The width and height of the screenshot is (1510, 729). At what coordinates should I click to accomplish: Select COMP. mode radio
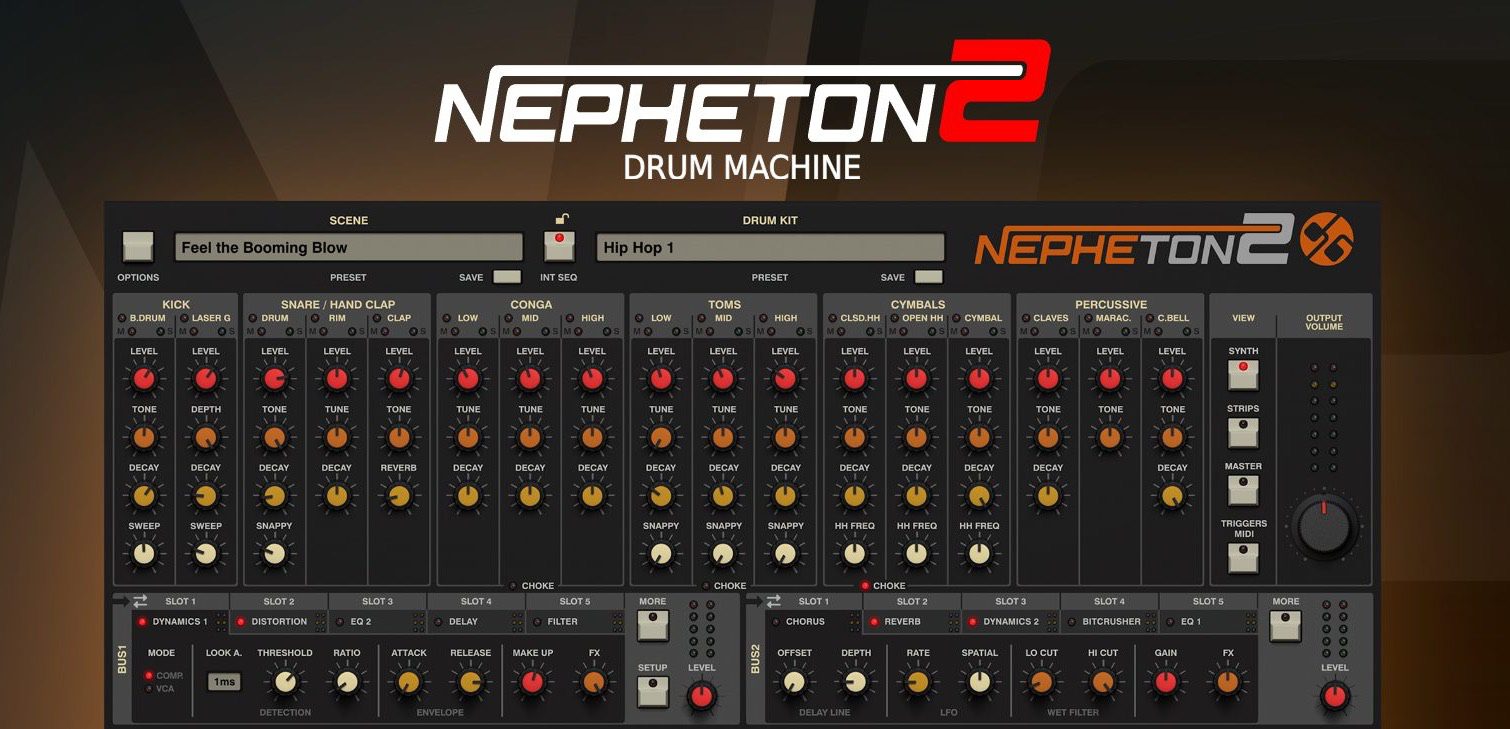pyautogui.click(x=149, y=676)
